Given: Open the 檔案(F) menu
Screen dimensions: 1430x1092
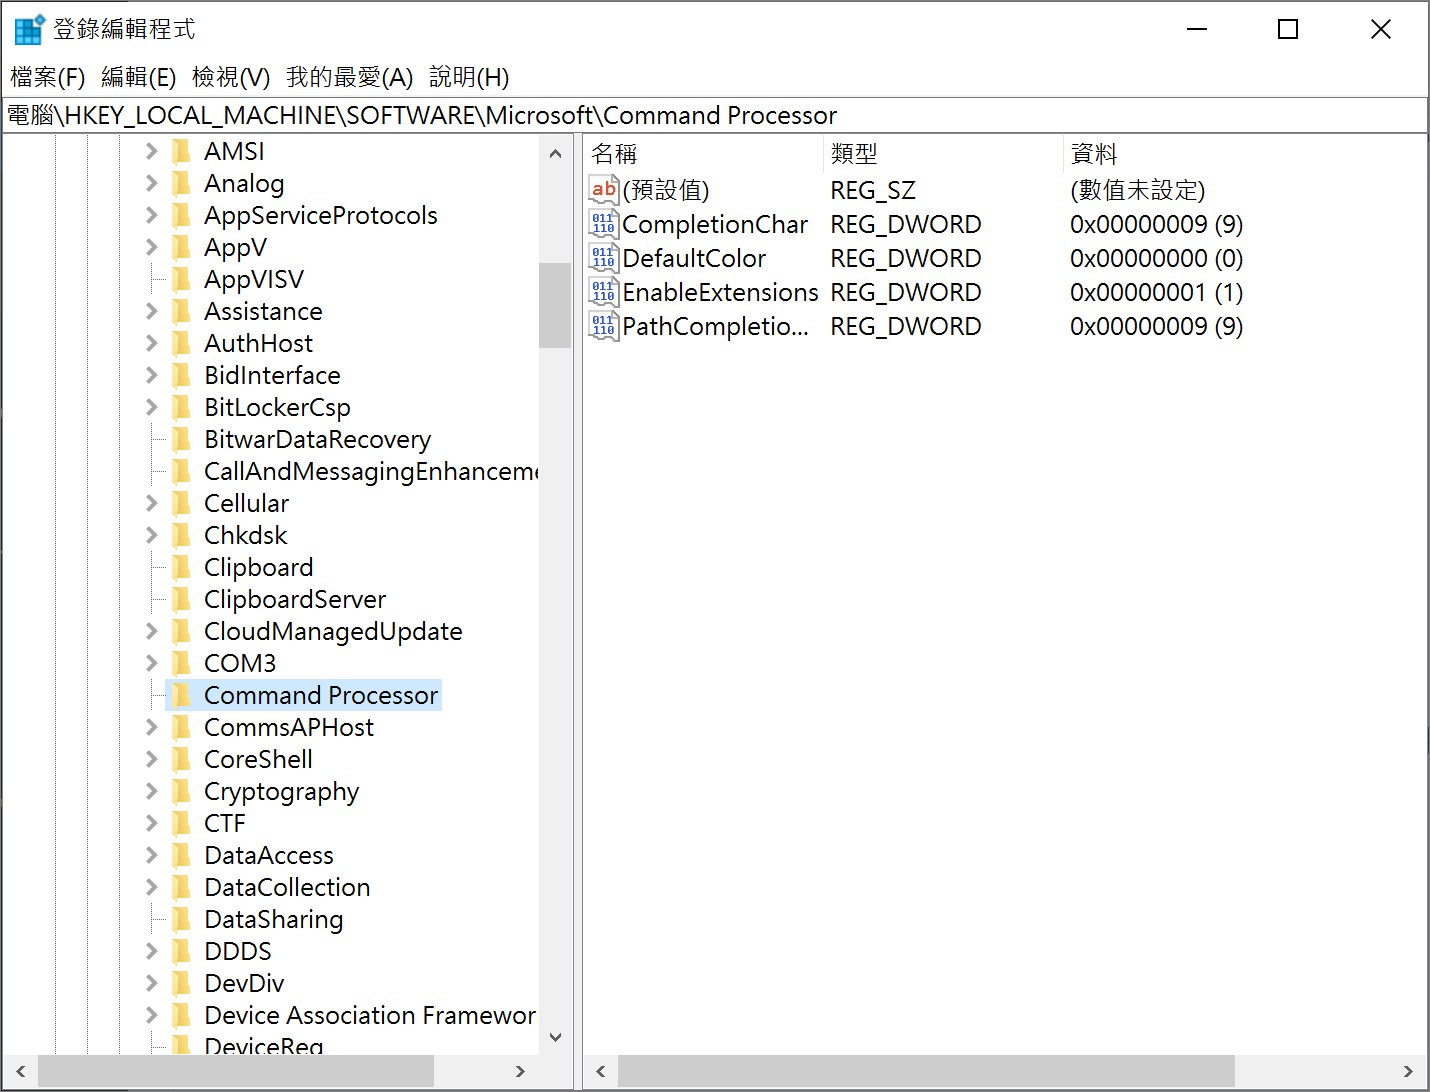Looking at the screenshot, I should tap(47, 77).
